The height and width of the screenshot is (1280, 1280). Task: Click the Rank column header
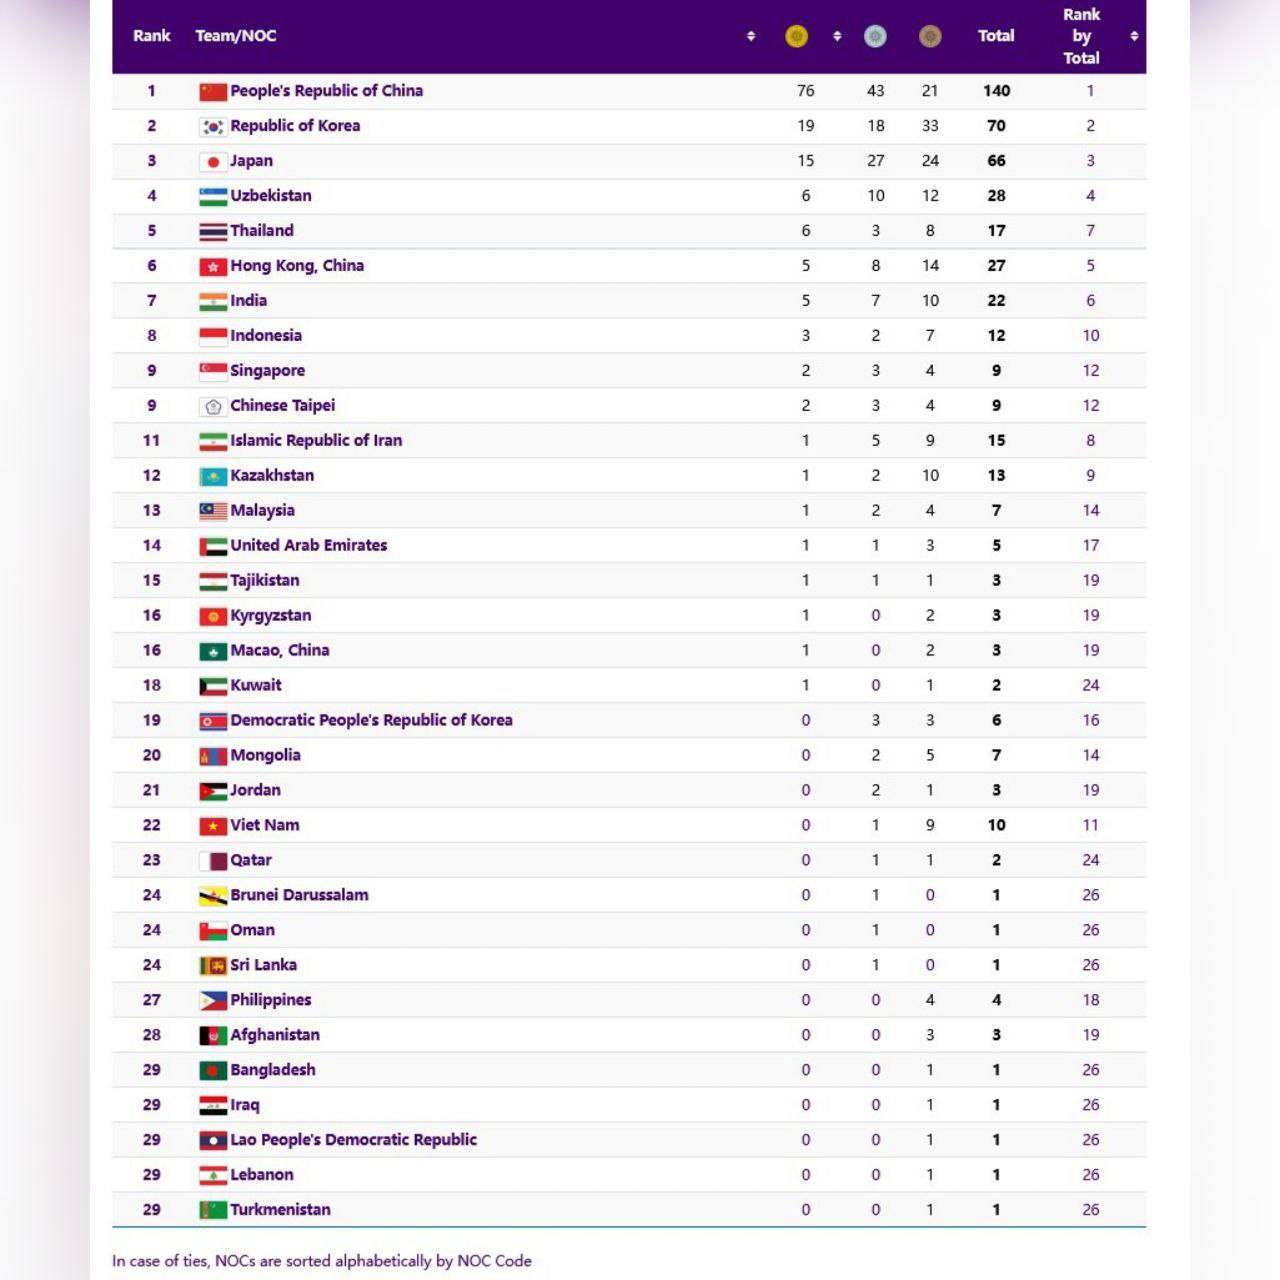click(x=152, y=36)
